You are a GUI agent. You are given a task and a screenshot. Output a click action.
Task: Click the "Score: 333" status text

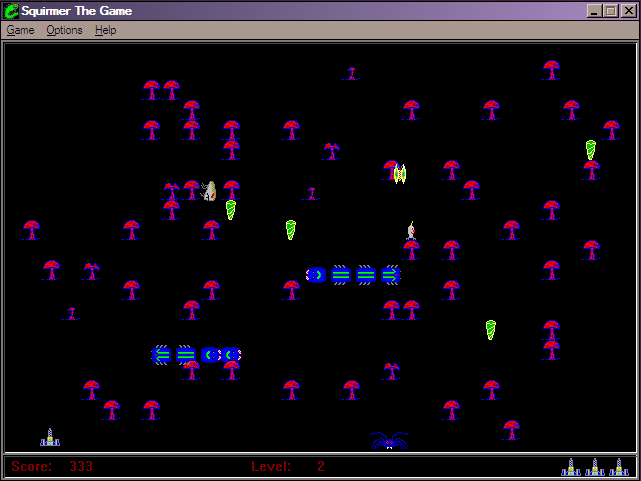(52, 466)
